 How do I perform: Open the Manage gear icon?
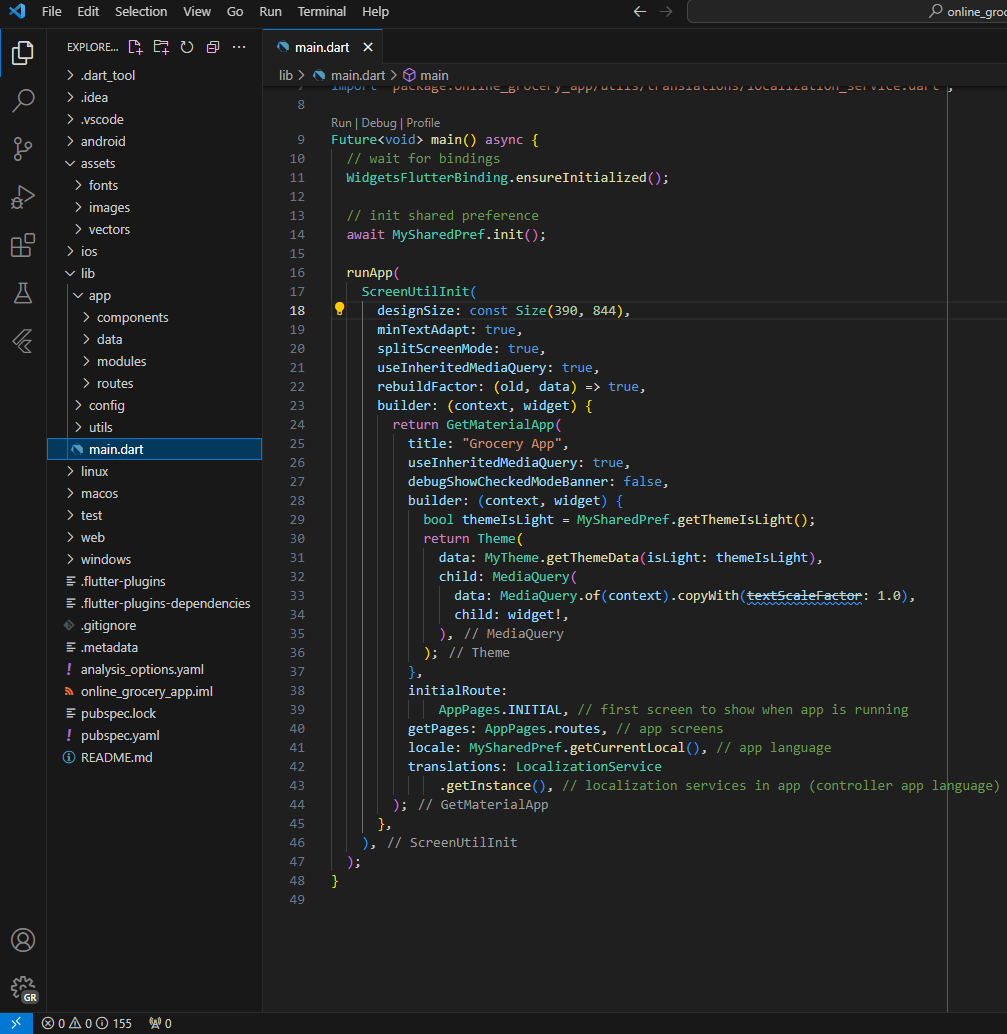(22, 989)
